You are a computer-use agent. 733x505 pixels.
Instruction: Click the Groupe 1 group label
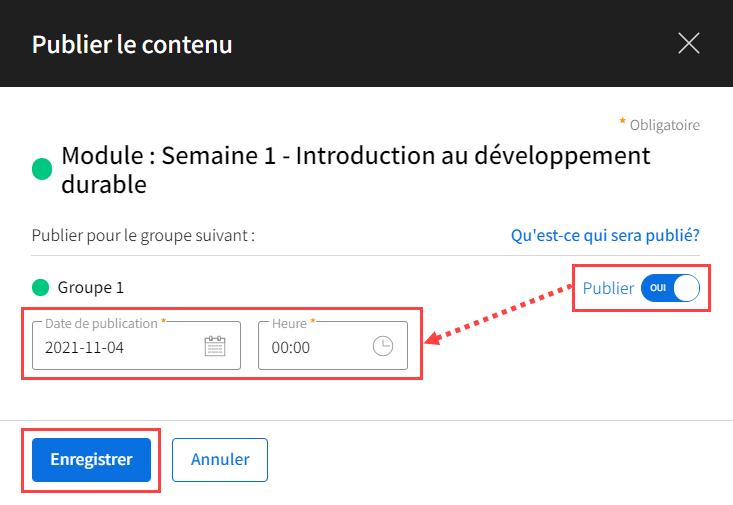(91, 288)
